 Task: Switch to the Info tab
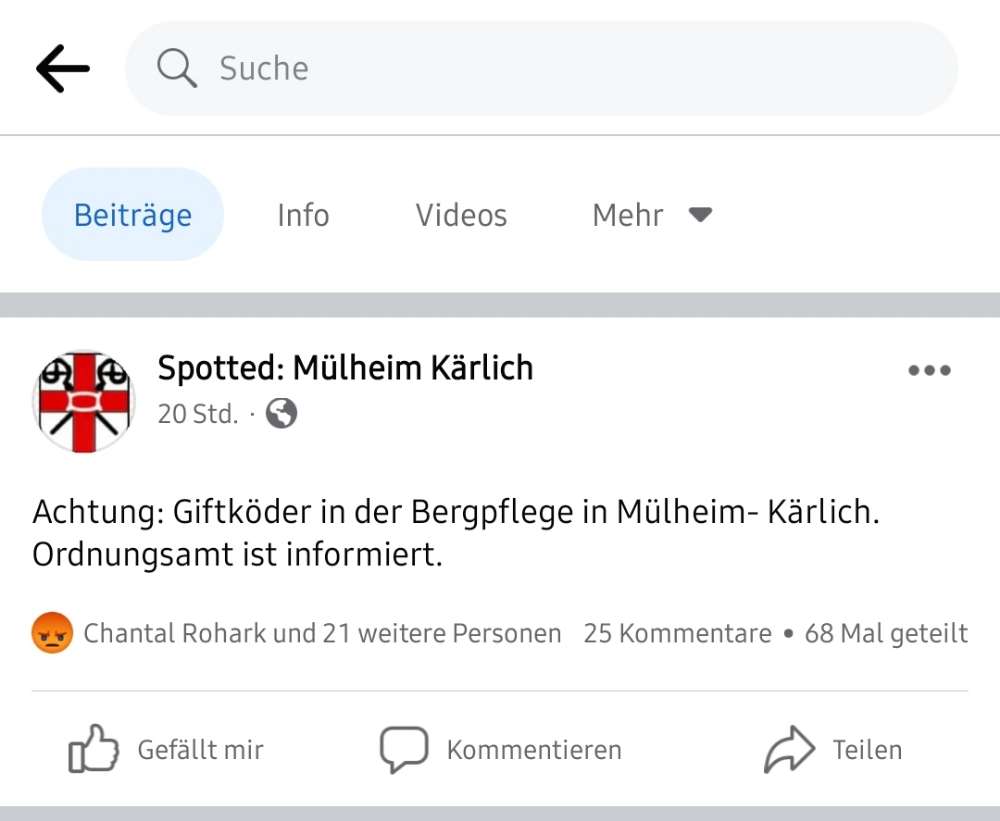pyautogui.click(x=302, y=214)
